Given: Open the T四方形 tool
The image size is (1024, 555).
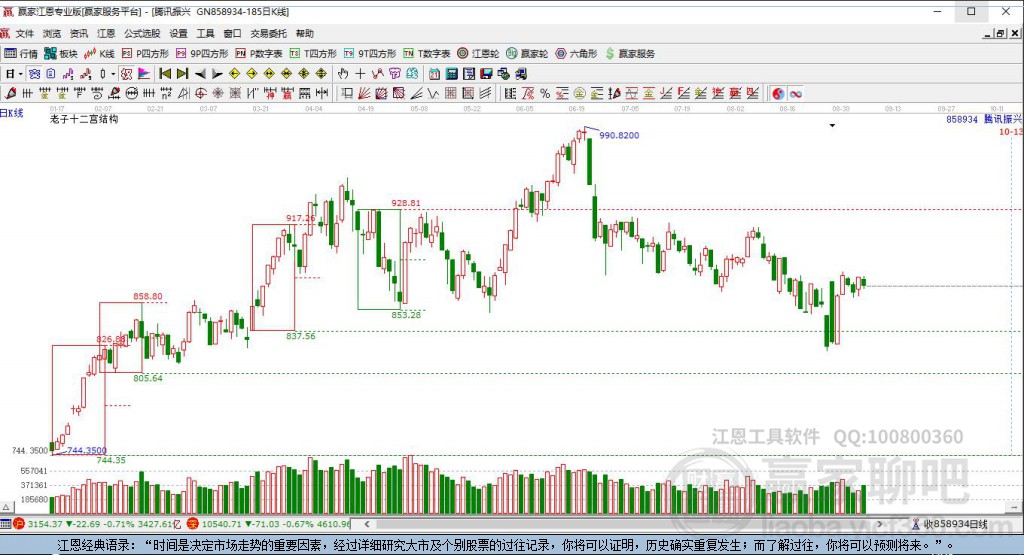Looking at the screenshot, I should tap(313, 54).
